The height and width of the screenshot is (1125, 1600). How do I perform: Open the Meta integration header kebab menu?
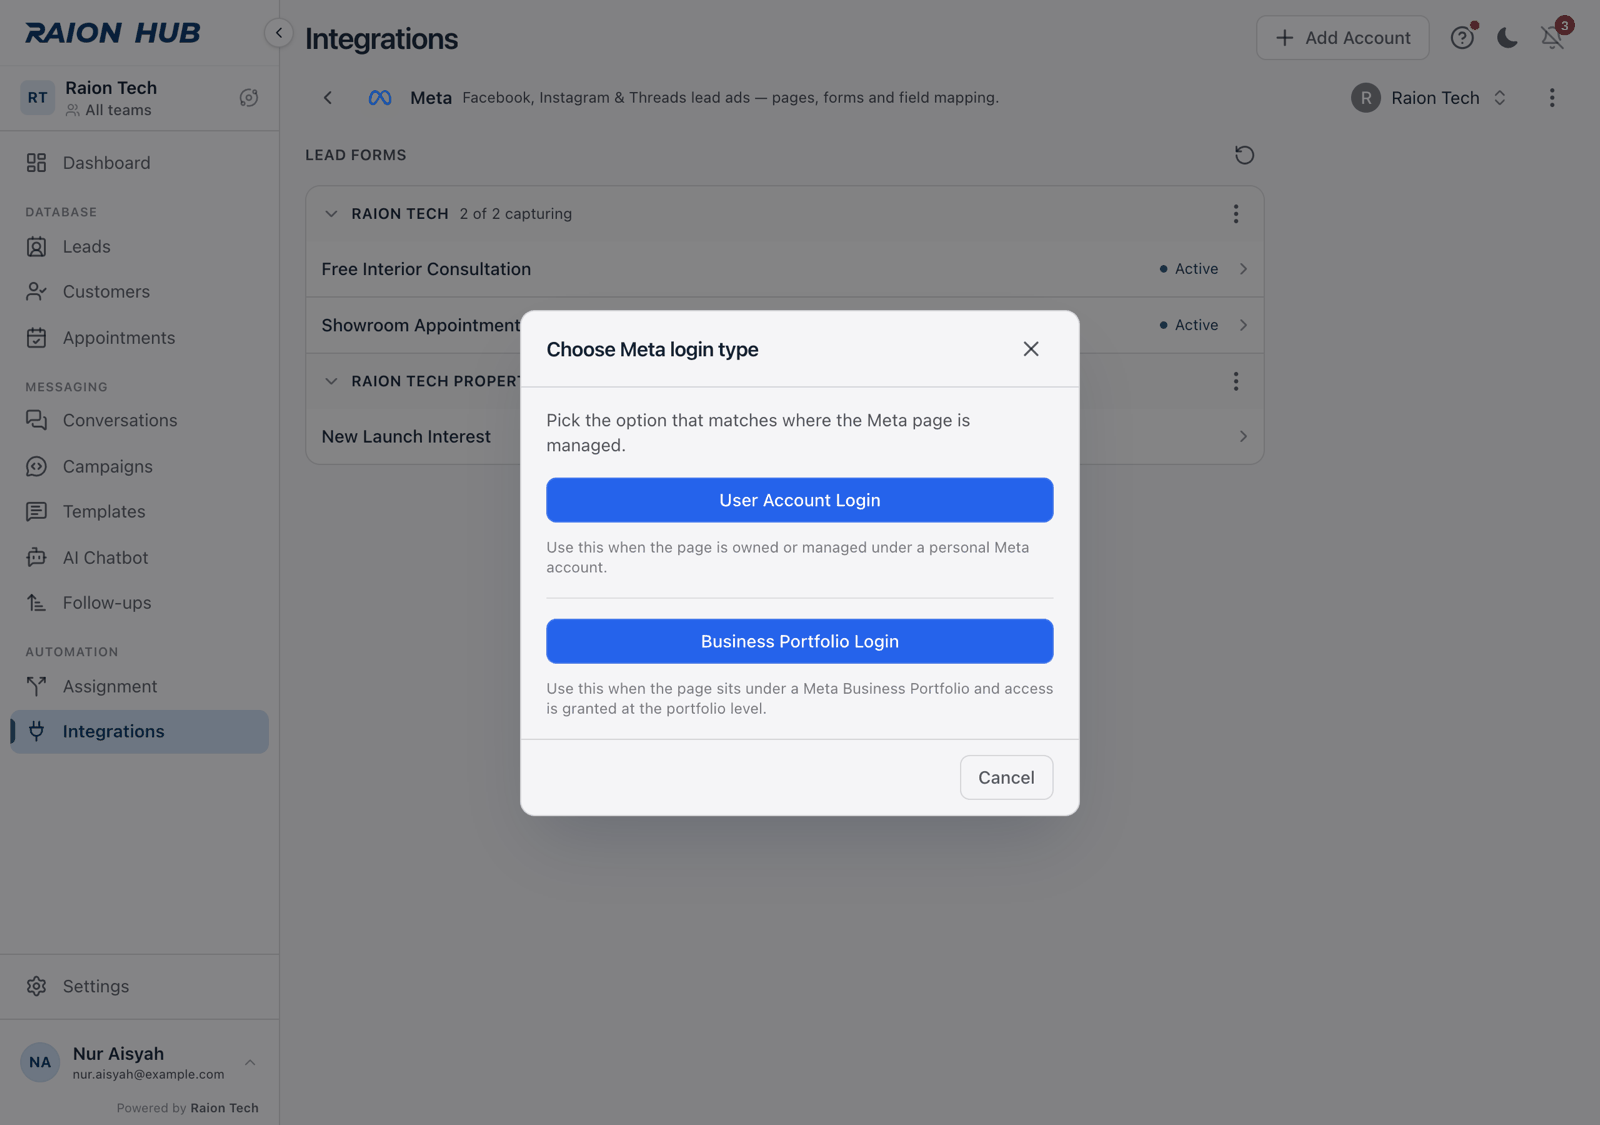coord(1552,98)
